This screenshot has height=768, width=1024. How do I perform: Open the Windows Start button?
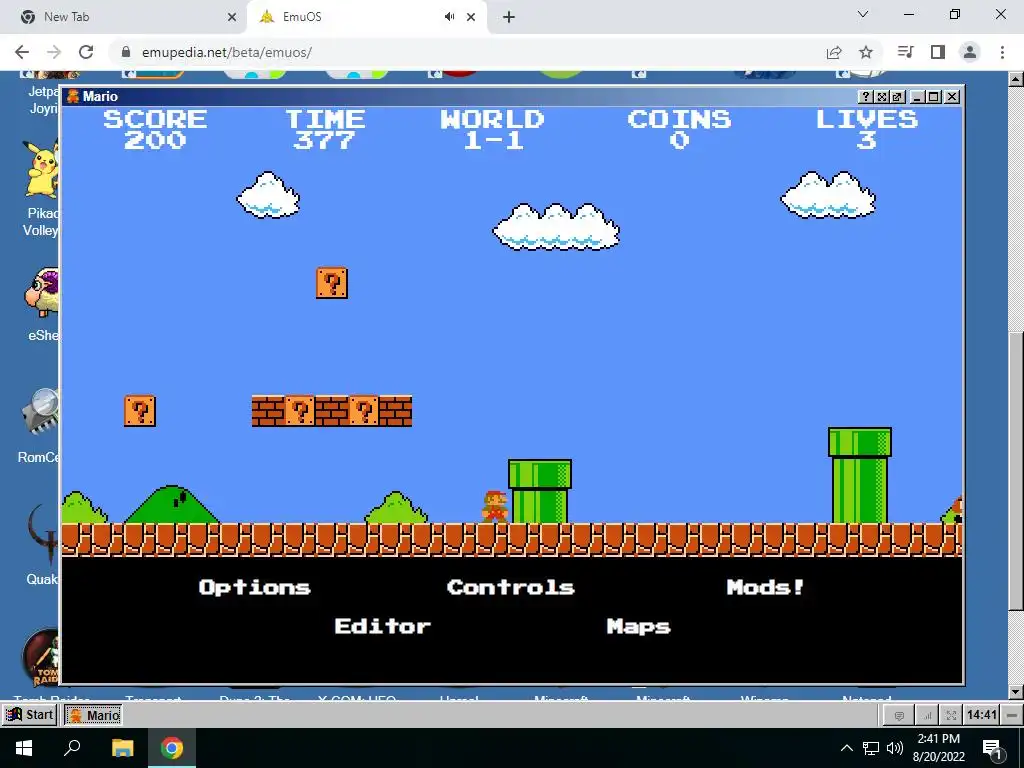pyautogui.click(x=24, y=748)
